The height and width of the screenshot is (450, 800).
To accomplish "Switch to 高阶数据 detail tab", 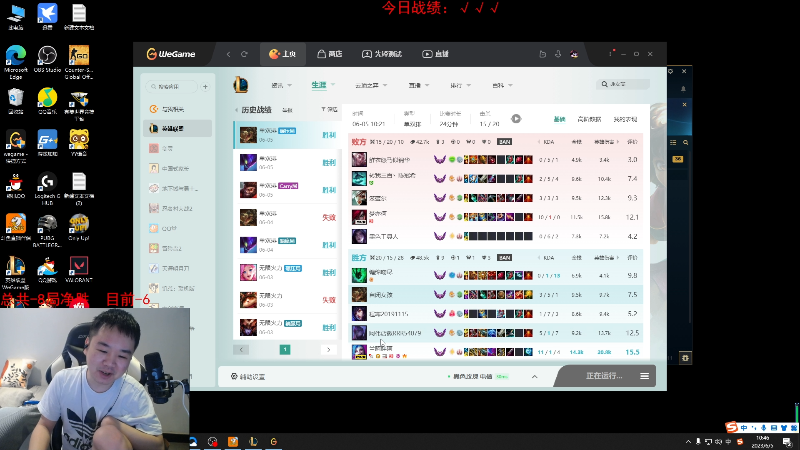I will (589, 119).
